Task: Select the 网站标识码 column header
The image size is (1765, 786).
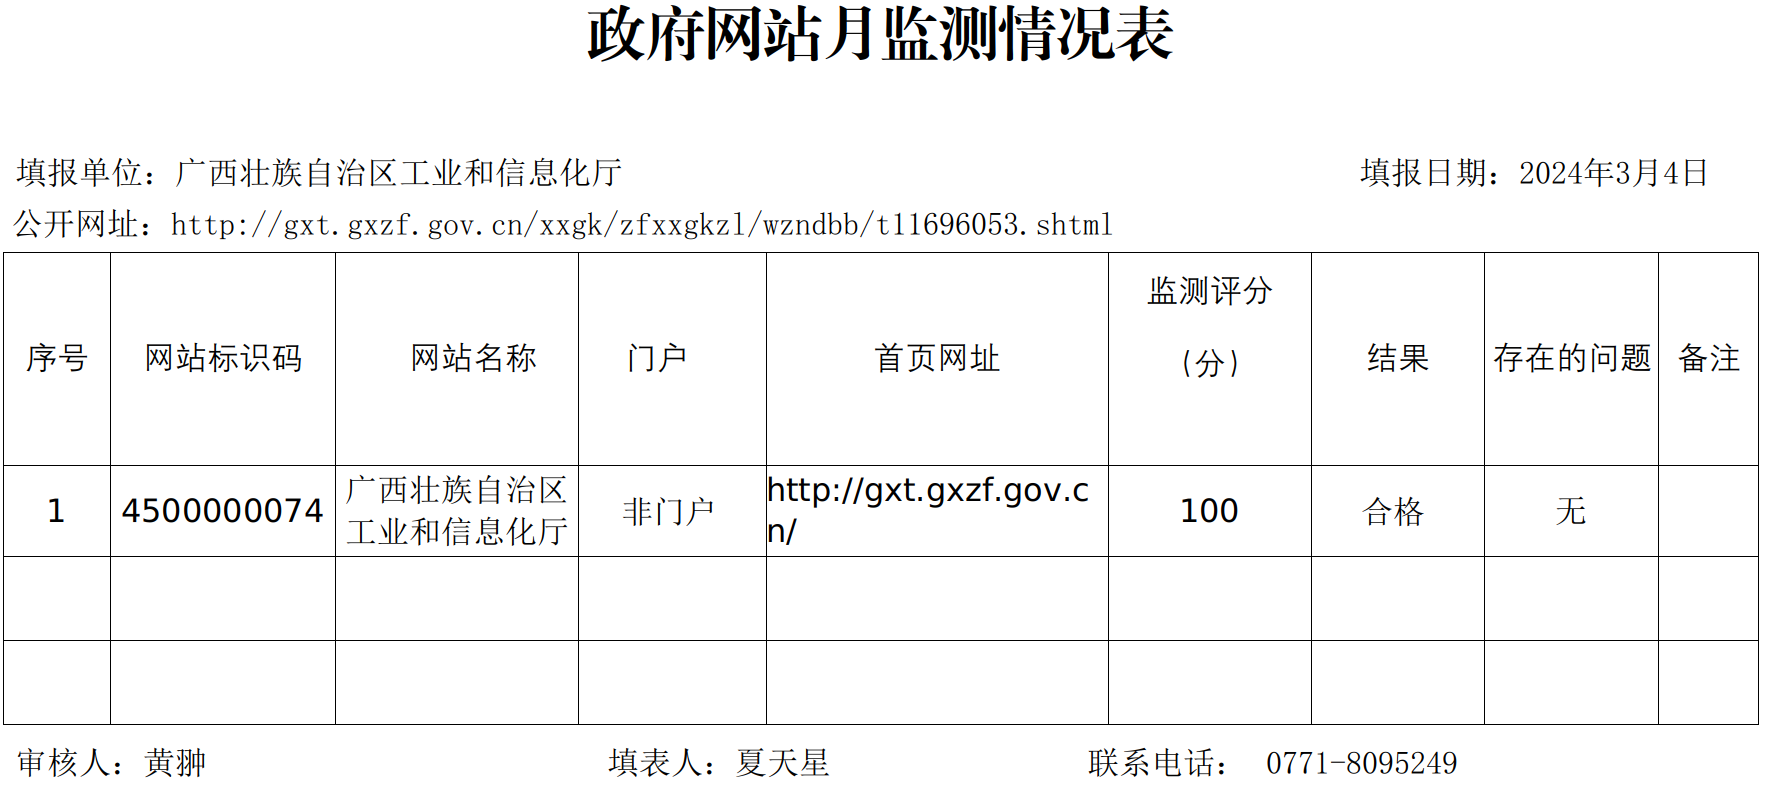Action: click(x=223, y=358)
